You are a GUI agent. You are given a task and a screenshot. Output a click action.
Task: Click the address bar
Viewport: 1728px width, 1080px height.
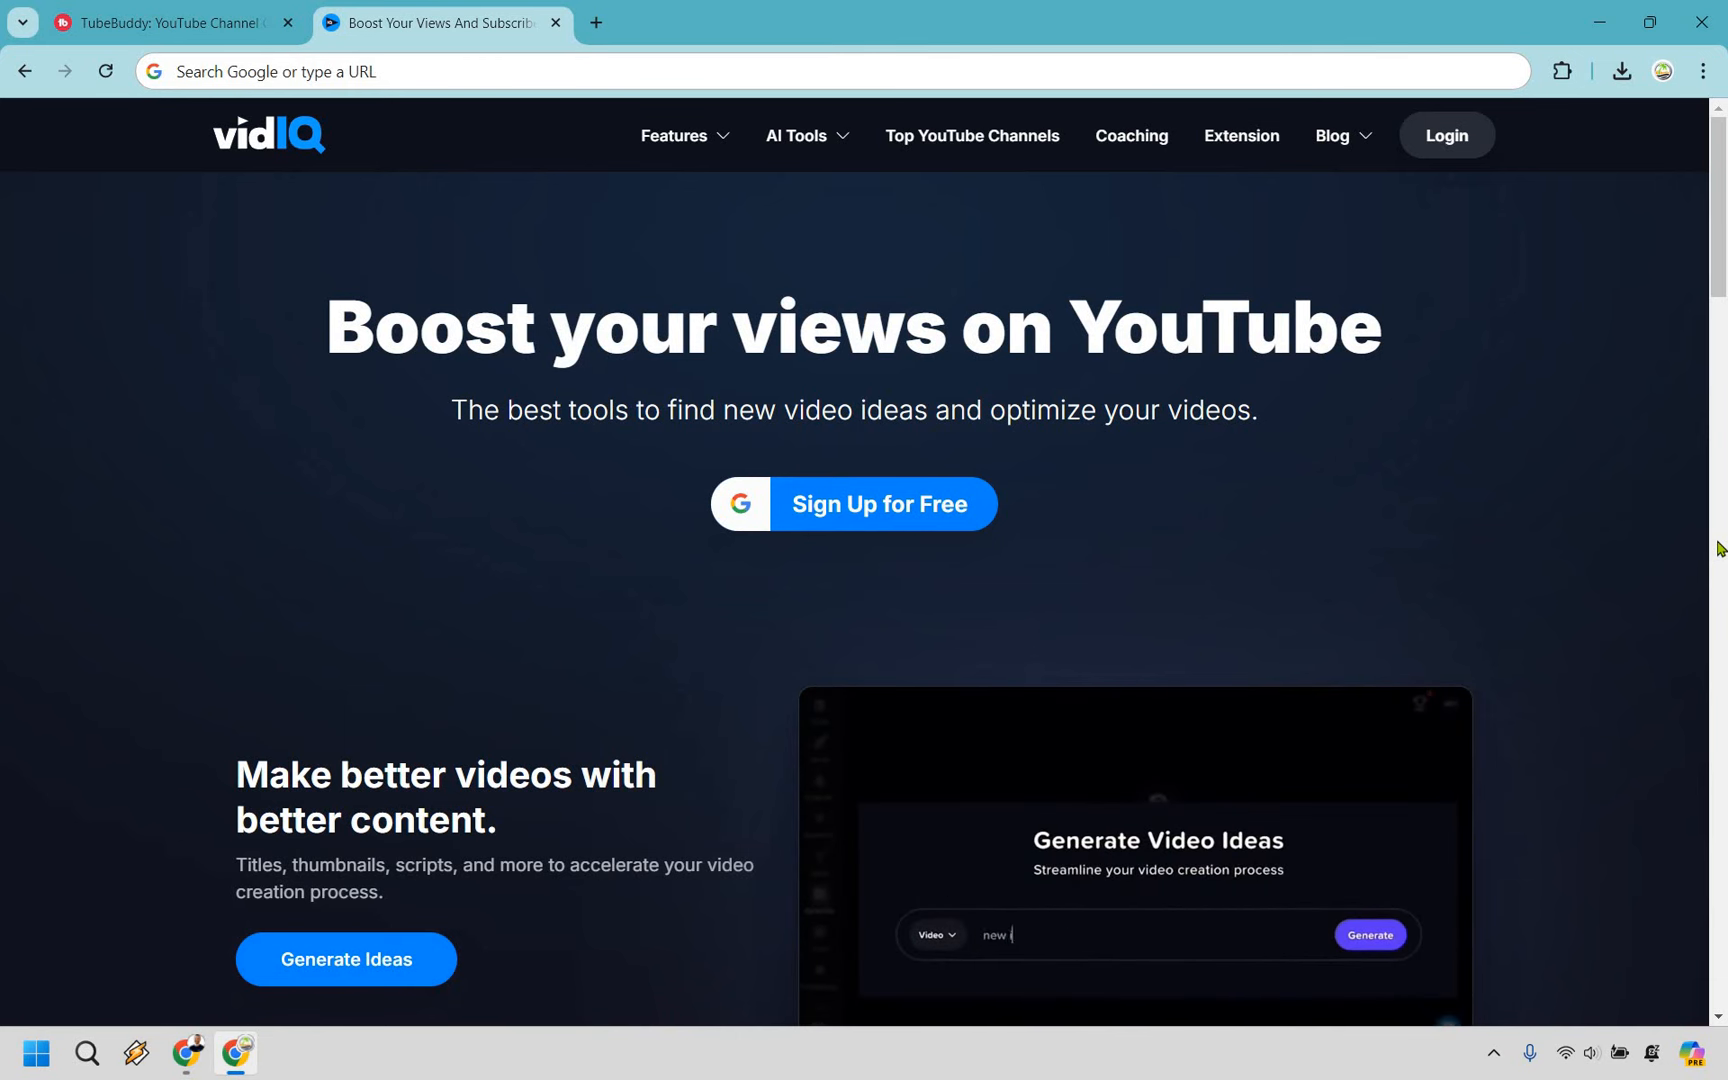point(833,71)
